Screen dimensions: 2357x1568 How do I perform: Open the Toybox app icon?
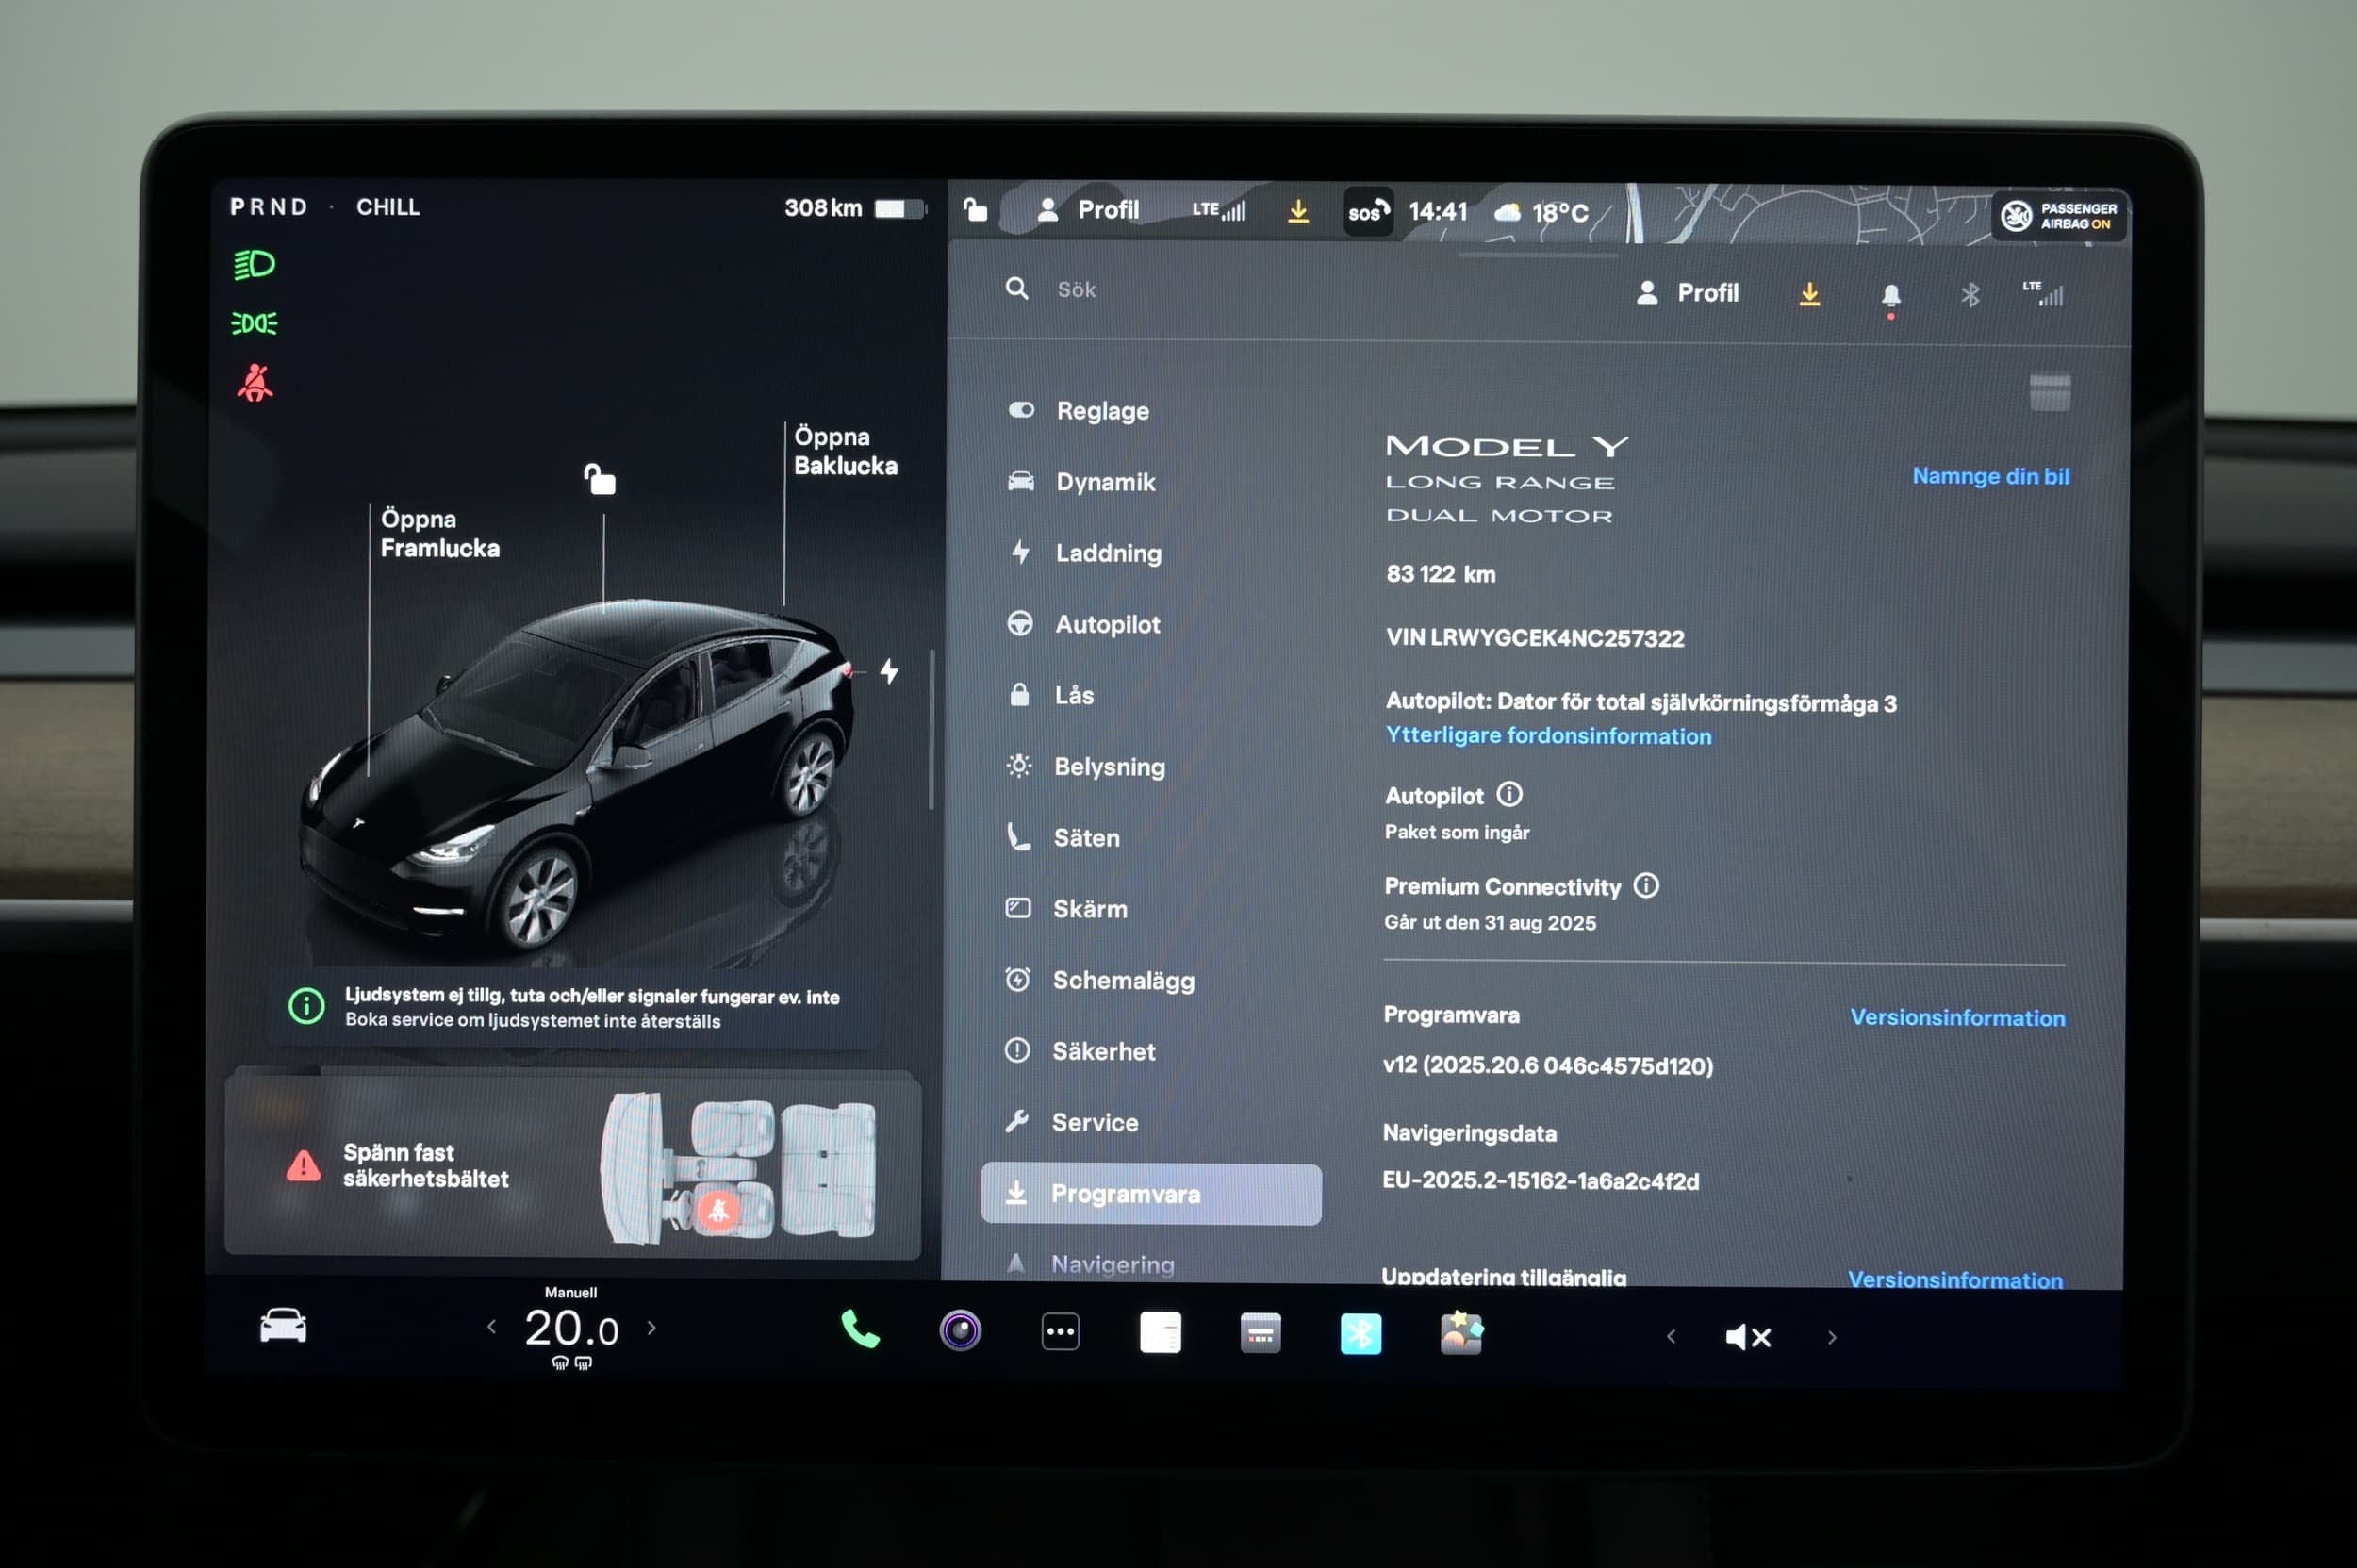click(1461, 1333)
